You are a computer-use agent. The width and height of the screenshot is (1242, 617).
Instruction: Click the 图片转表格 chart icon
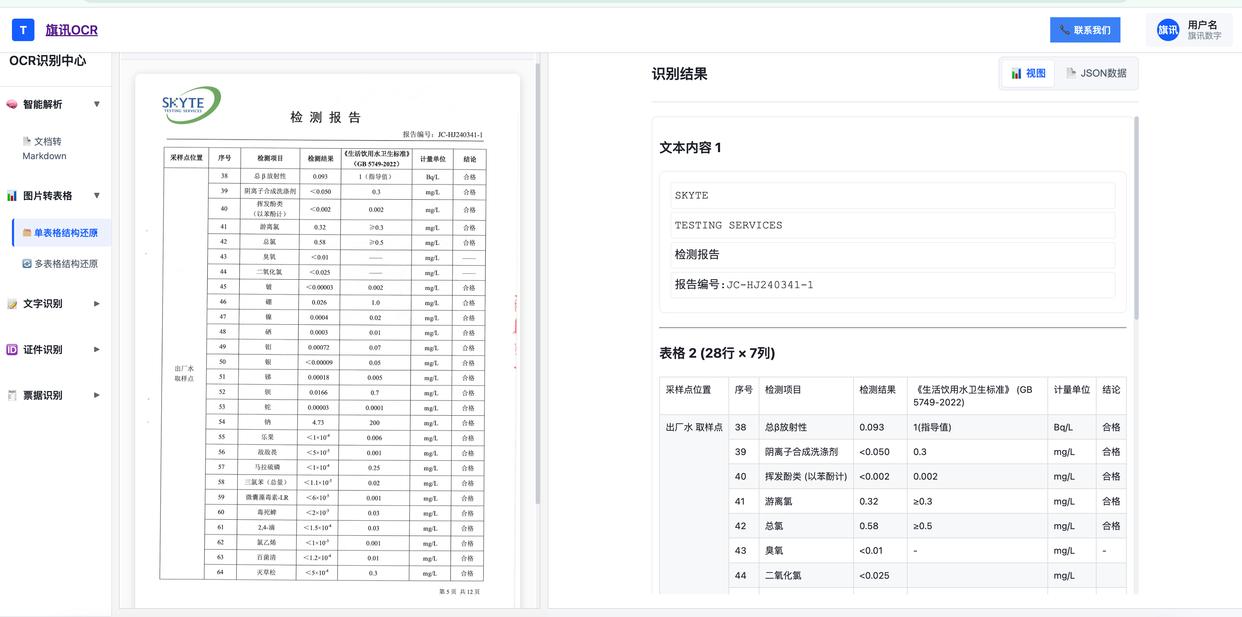pyautogui.click(x=12, y=196)
